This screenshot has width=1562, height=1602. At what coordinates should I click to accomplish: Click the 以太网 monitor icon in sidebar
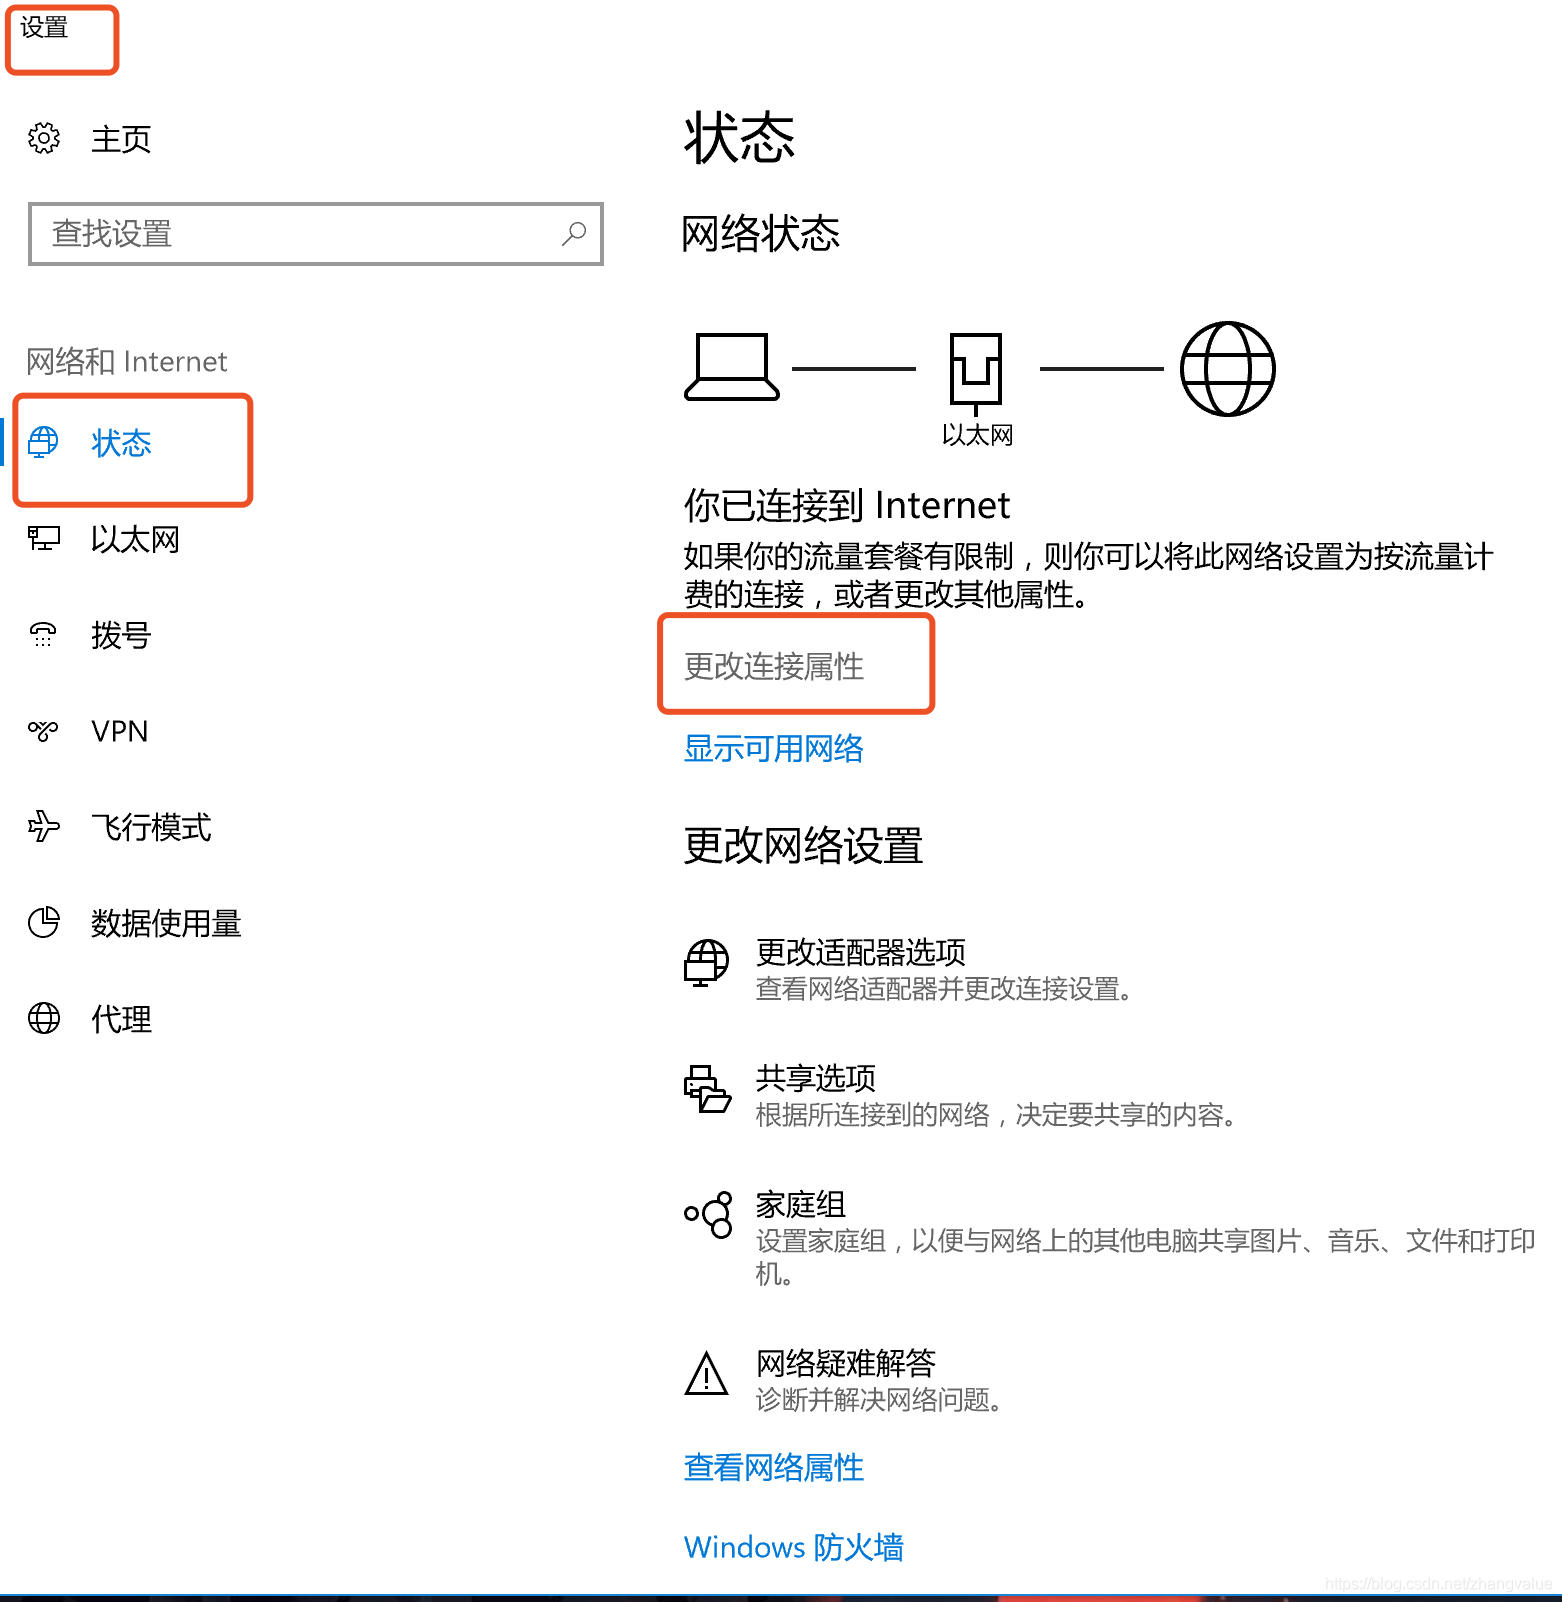44,539
